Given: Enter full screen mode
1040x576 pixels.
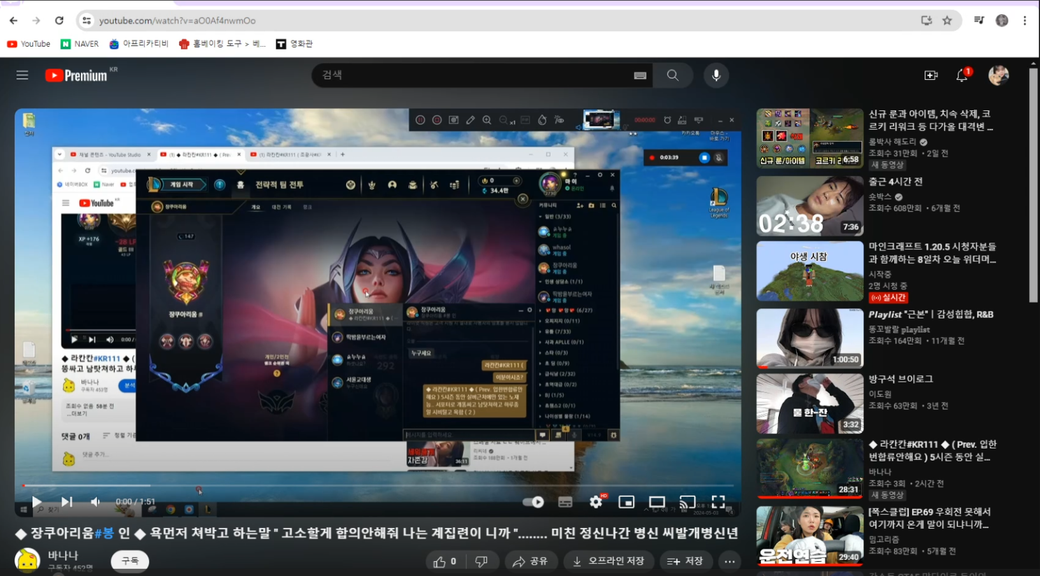Looking at the screenshot, I should [x=718, y=502].
